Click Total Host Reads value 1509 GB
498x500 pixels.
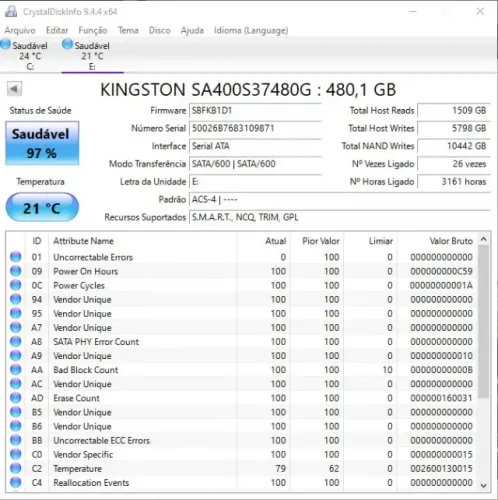tap(454, 110)
